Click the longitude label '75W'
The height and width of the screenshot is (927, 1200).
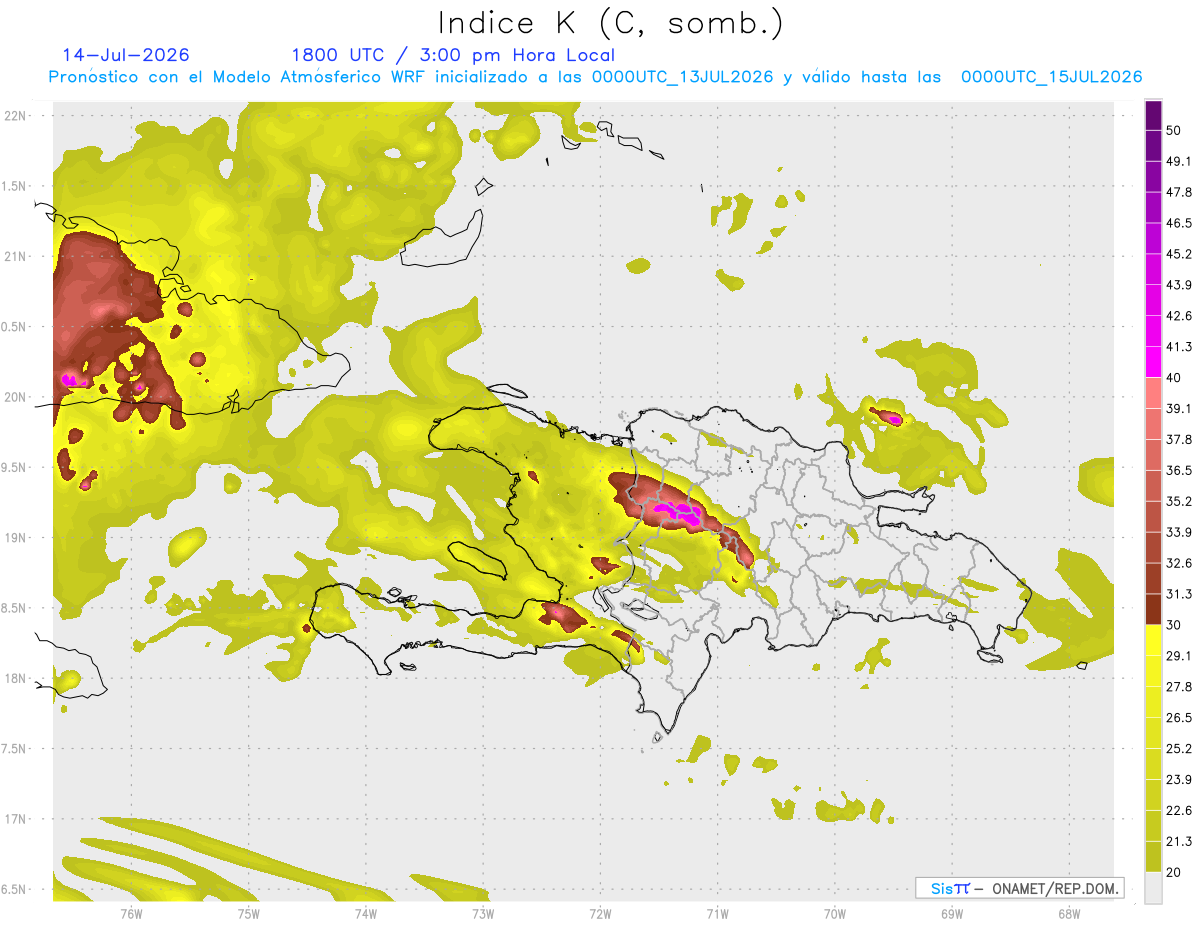pos(249,914)
